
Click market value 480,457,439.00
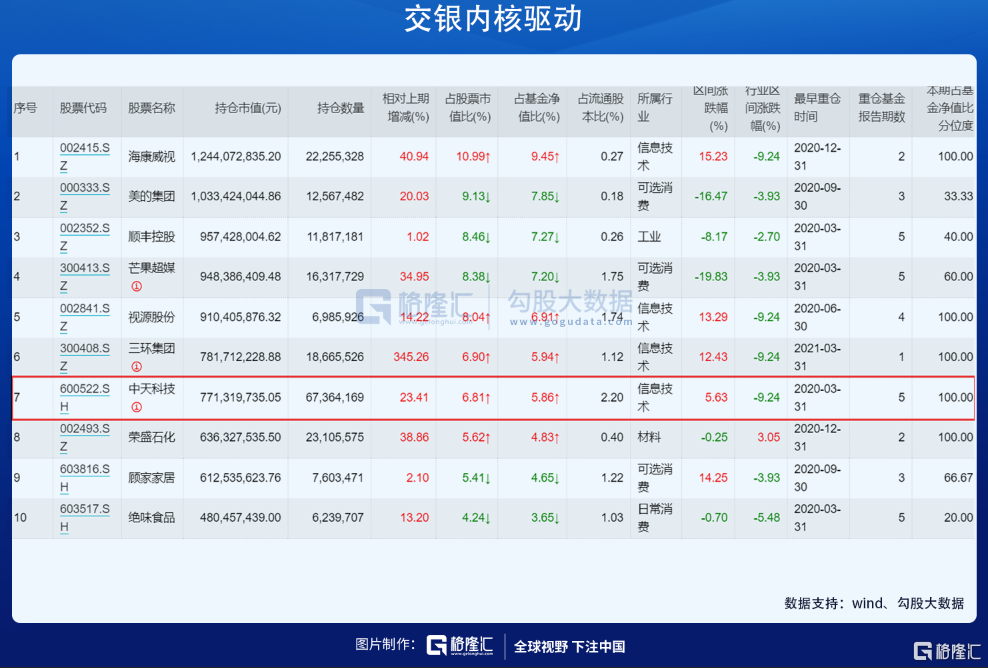[x=241, y=517]
